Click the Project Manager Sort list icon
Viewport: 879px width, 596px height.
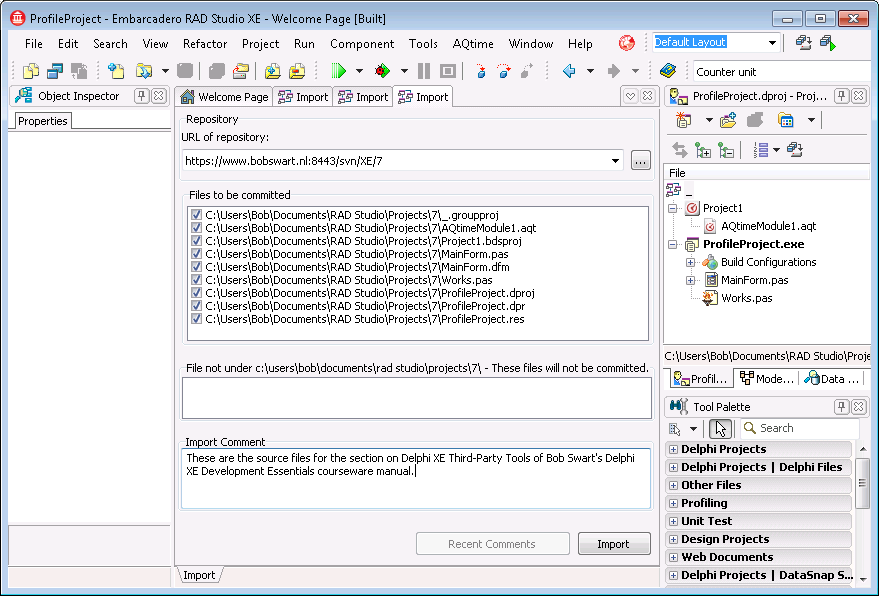coord(761,150)
